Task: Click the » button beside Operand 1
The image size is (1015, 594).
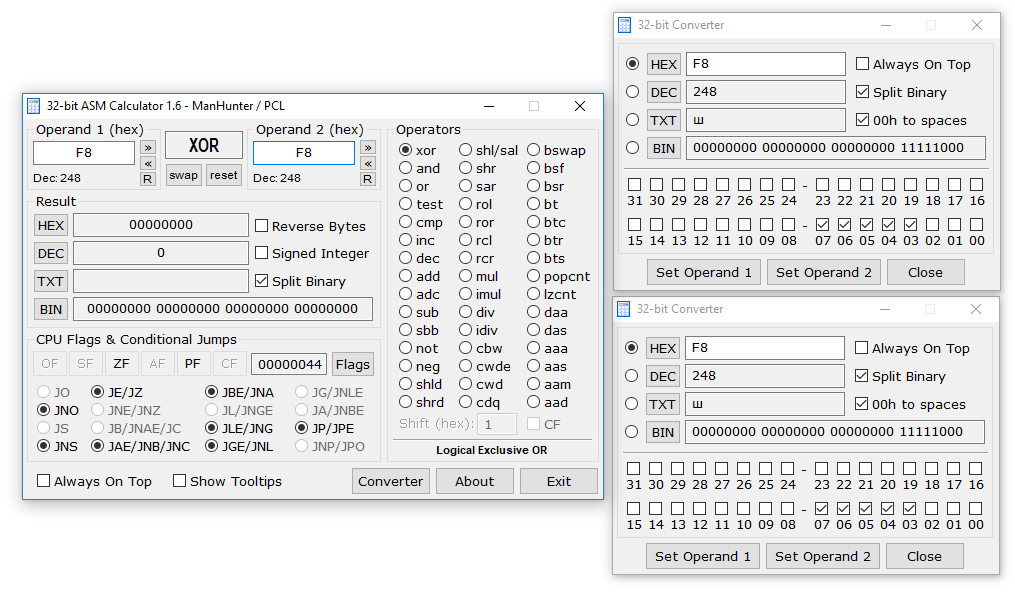Action: 148,147
